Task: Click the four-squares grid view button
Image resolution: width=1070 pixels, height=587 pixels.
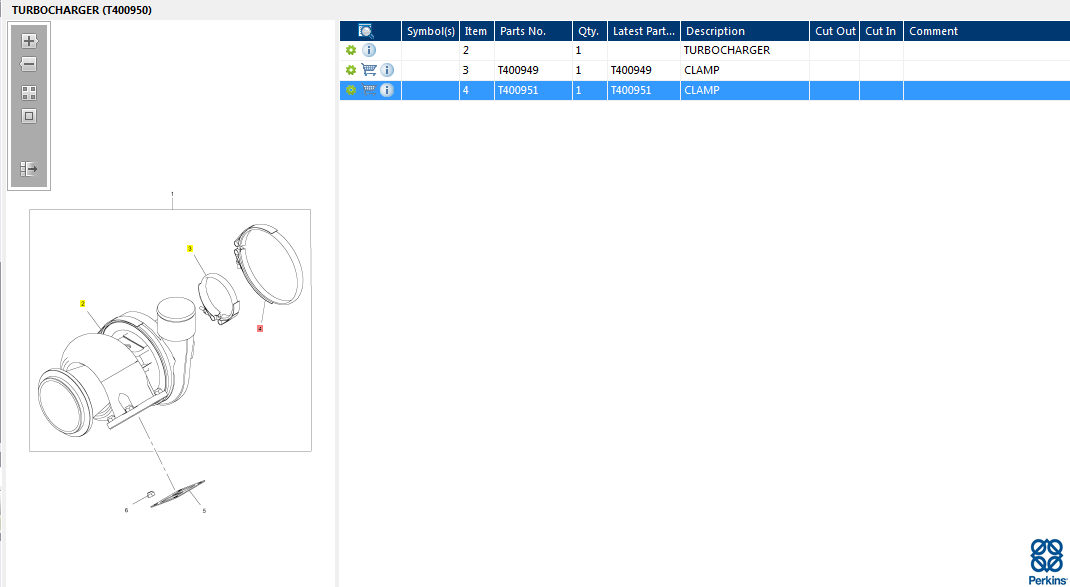Action: pyautogui.click(x=29, y=94)
